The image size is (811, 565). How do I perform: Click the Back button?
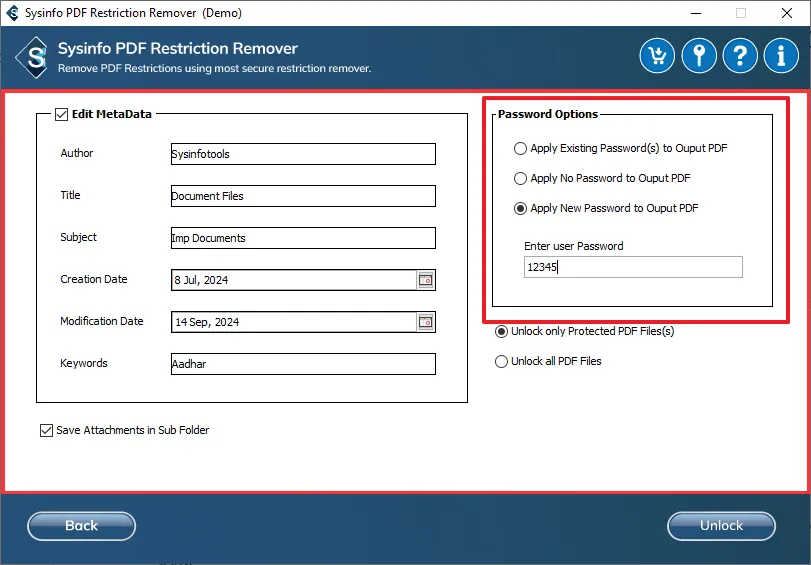tap(82, 526)
